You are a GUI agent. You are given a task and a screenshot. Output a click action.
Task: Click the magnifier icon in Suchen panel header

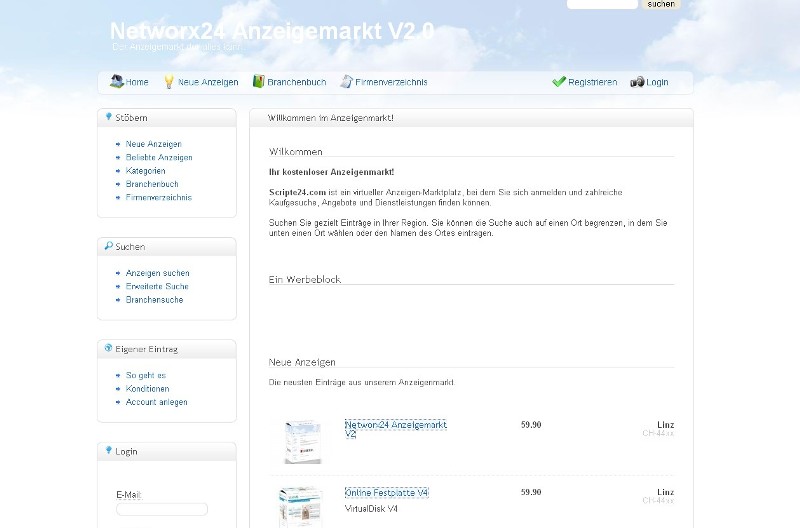pos(108,246)
